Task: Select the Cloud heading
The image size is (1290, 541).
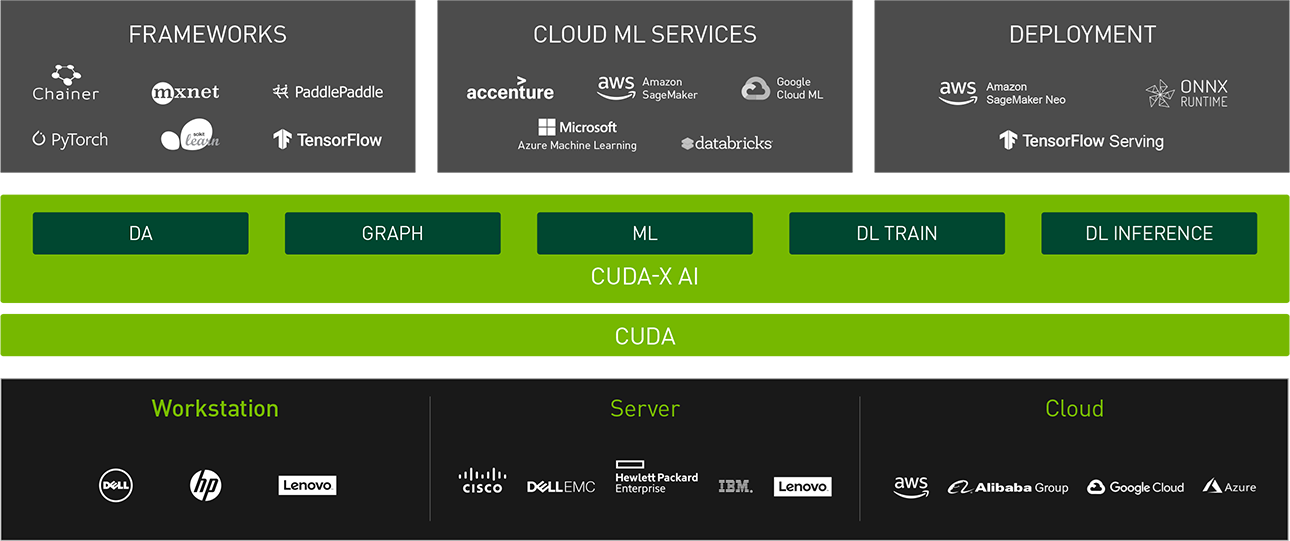Action: [1074, 409]
